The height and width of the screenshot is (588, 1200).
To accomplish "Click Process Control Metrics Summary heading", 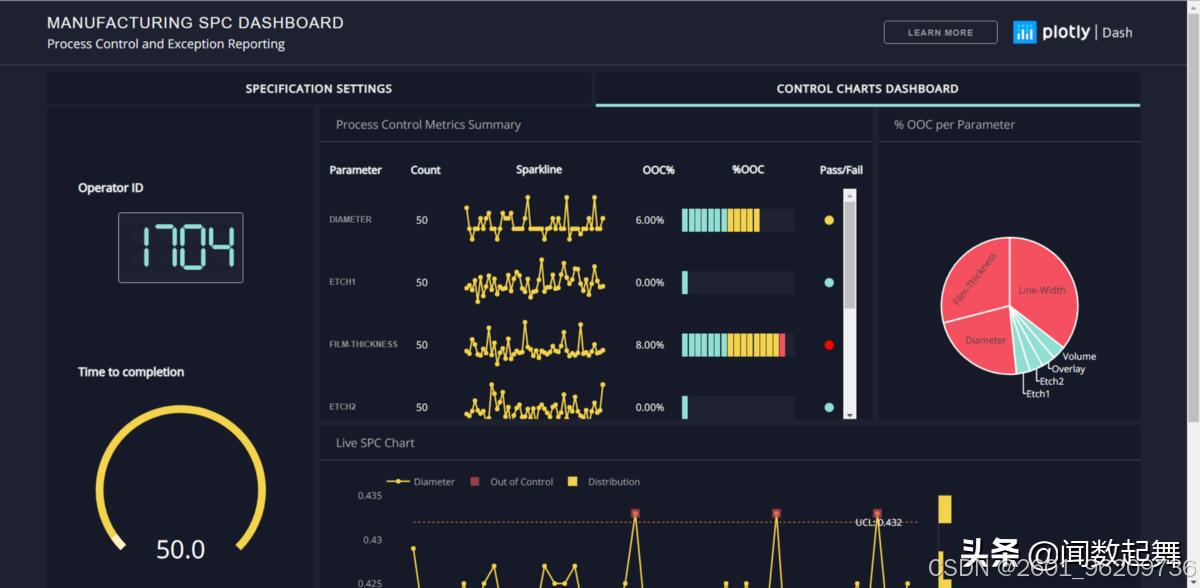I will coord(428,125).
